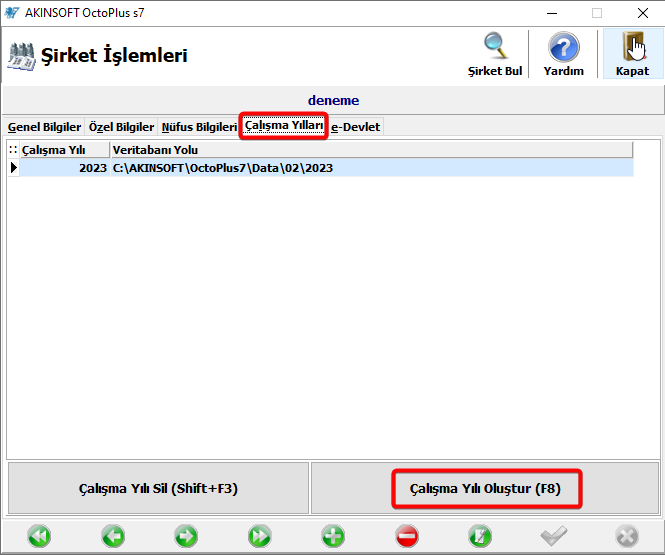Edit record with green pencil icon

(x=480, y=536)
